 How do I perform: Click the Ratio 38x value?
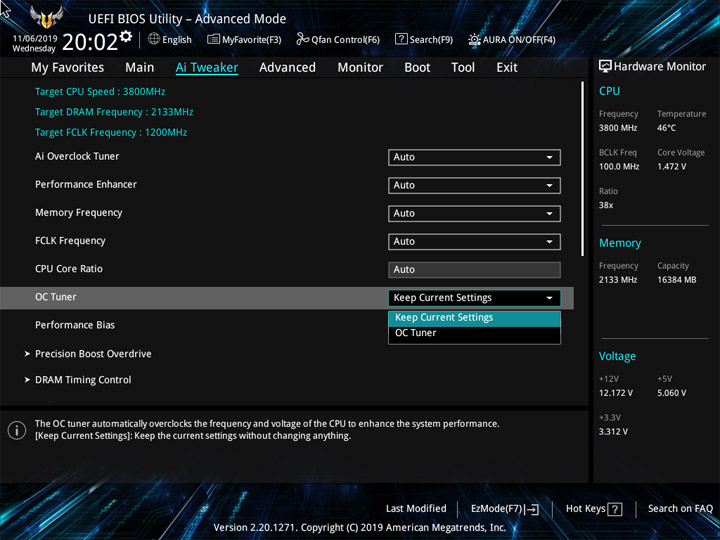606,205
